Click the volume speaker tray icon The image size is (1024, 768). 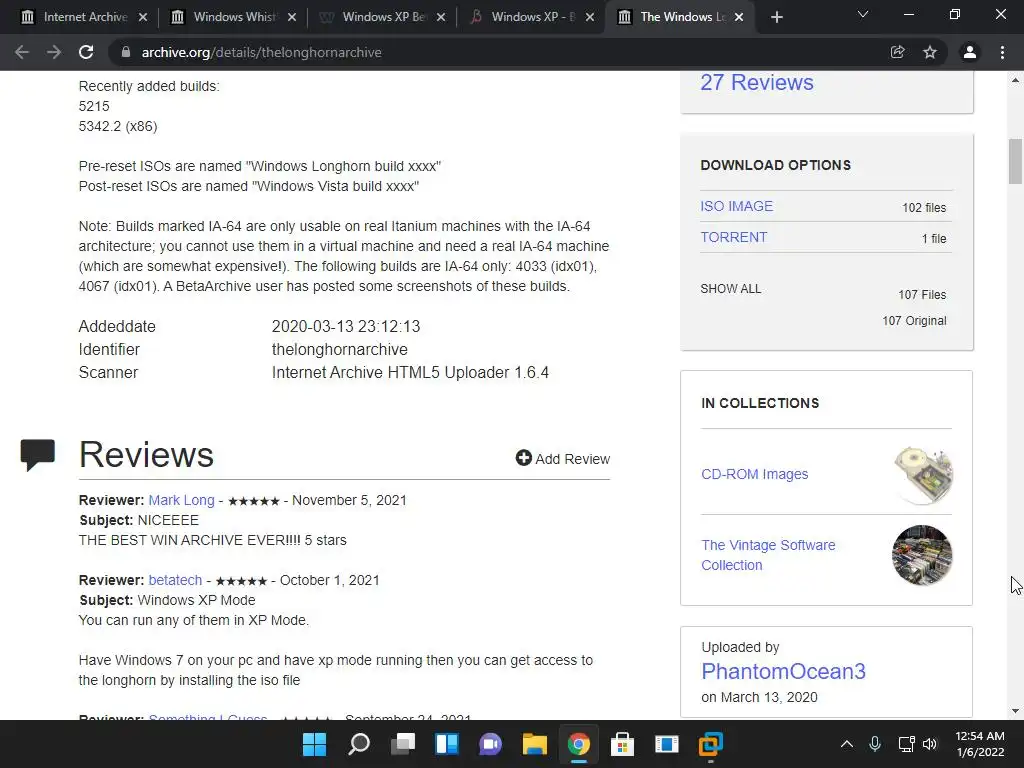(x=930, y=744)
